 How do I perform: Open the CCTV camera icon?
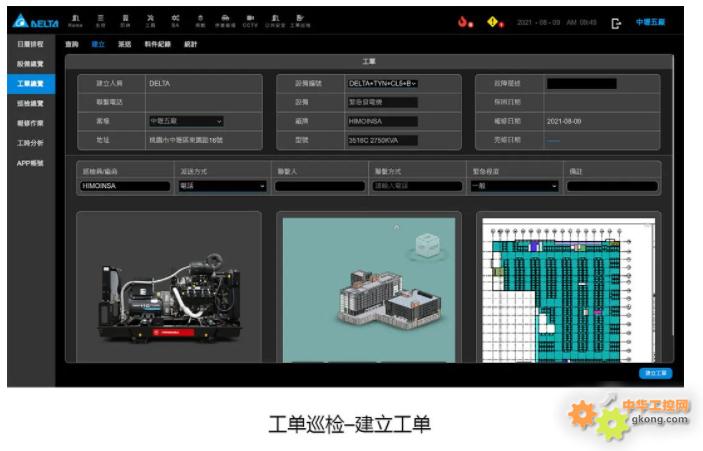[250, 20]
